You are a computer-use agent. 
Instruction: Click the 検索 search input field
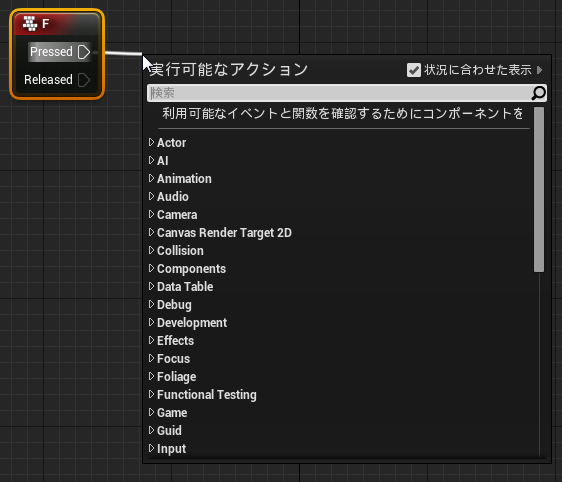click(339, 93)
